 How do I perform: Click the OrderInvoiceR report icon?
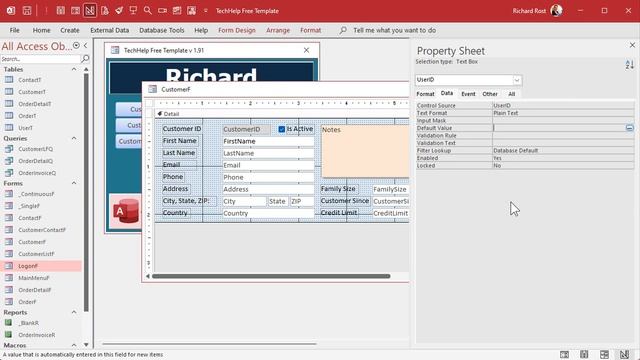9,335
